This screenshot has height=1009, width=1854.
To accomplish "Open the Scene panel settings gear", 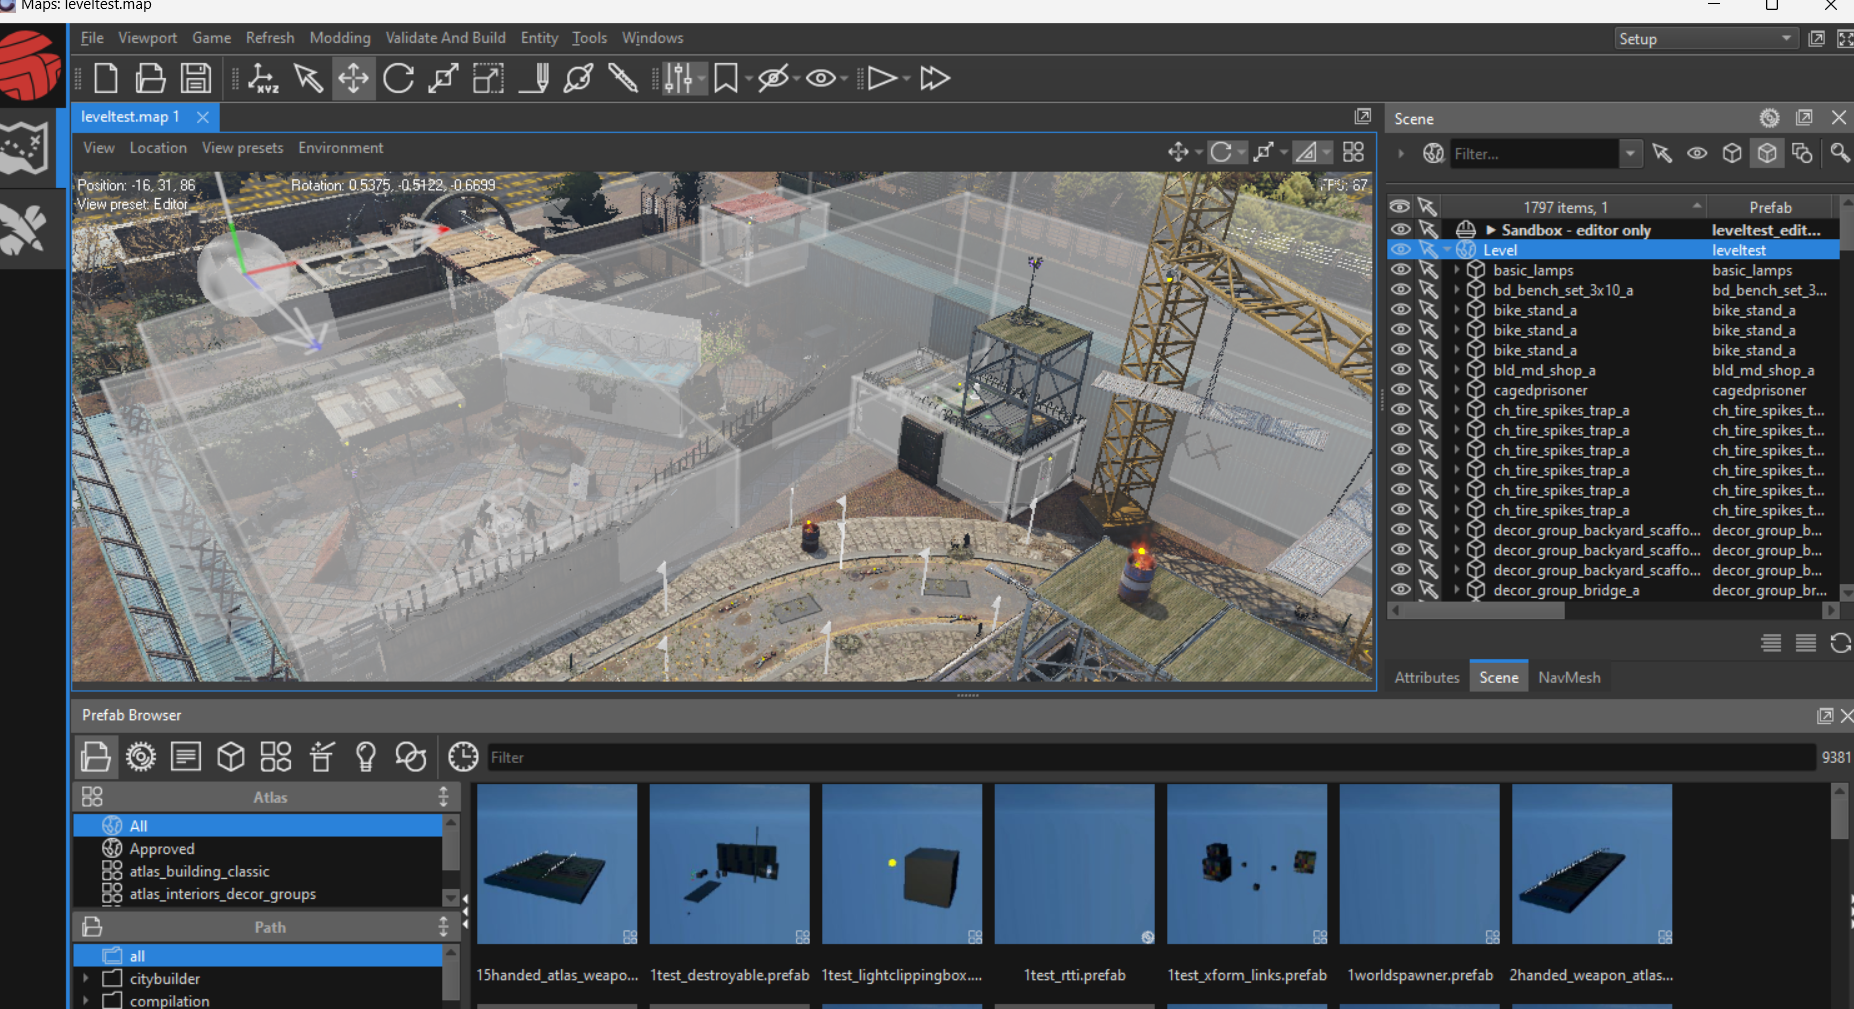I will [1769, 118].
